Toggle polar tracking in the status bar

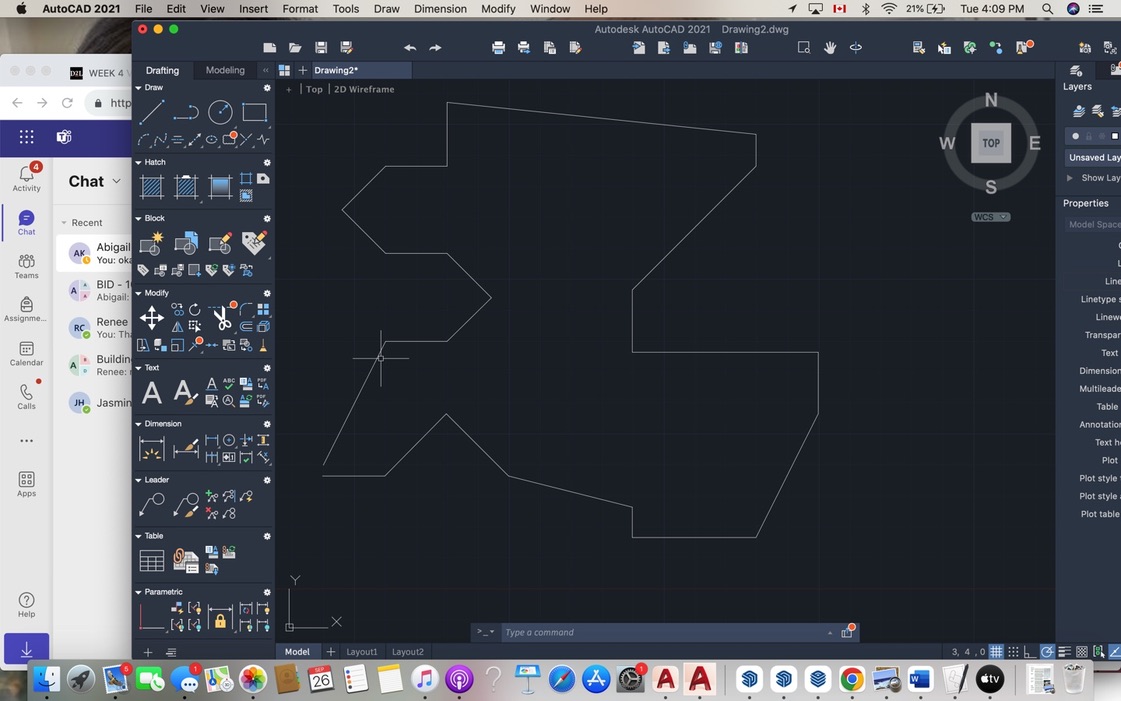tap(1046, 651)
